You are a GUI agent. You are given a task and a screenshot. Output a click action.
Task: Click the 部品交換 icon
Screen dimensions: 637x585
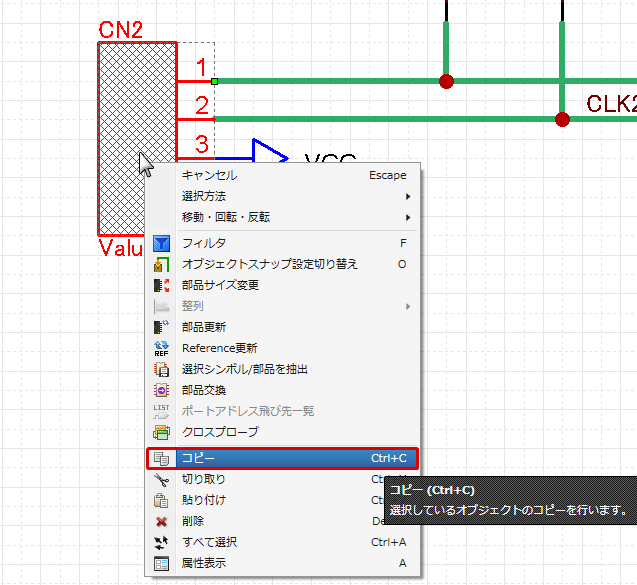click(x=161, y=390)
